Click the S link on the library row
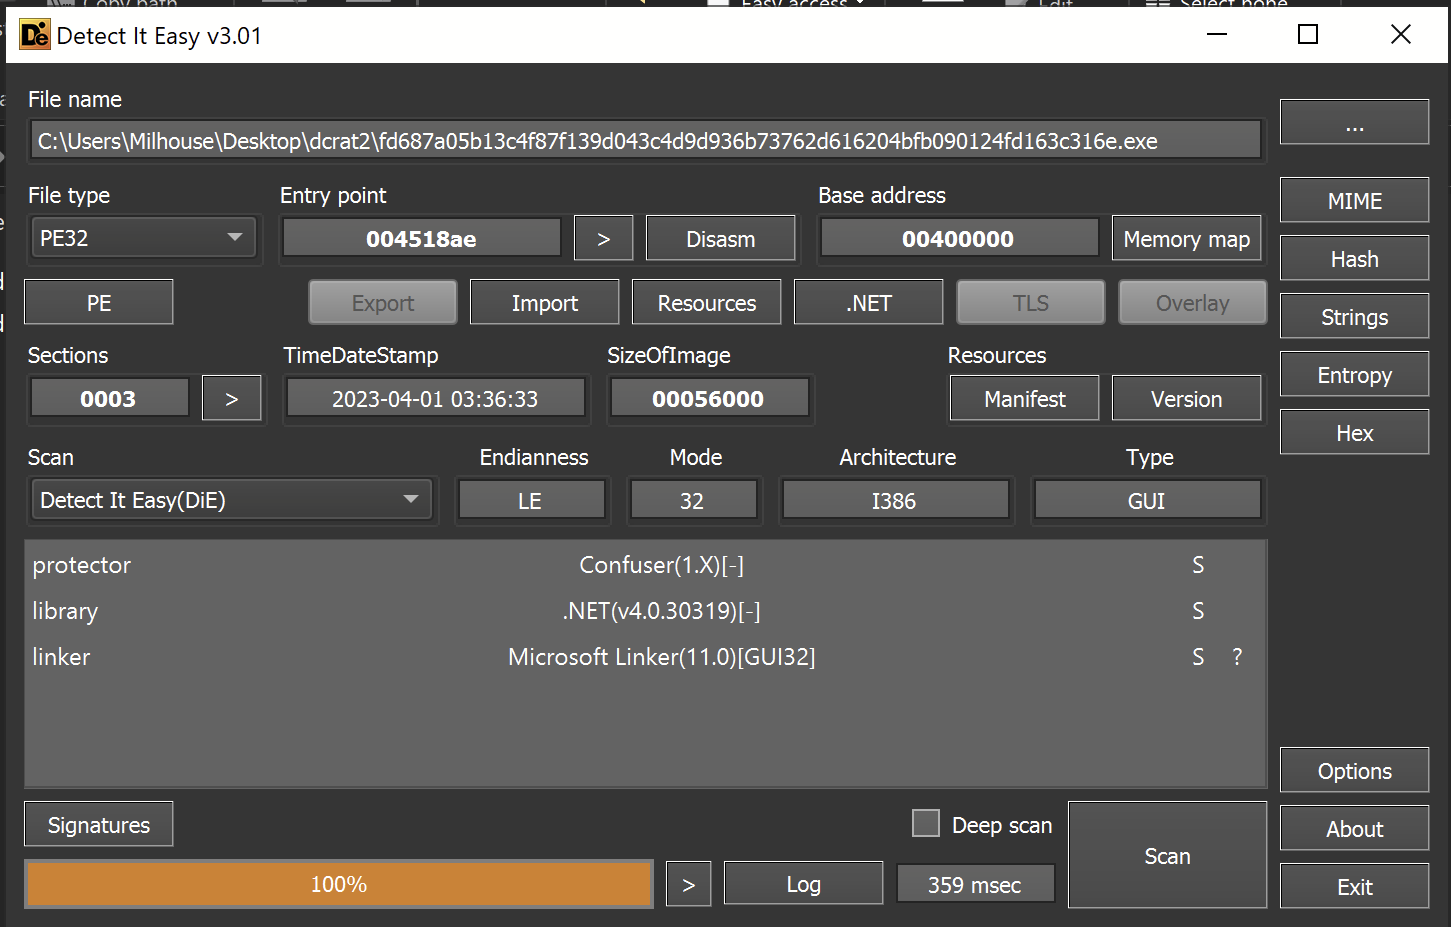This screenshot has width=1451, height=927. click(1198, 611)
